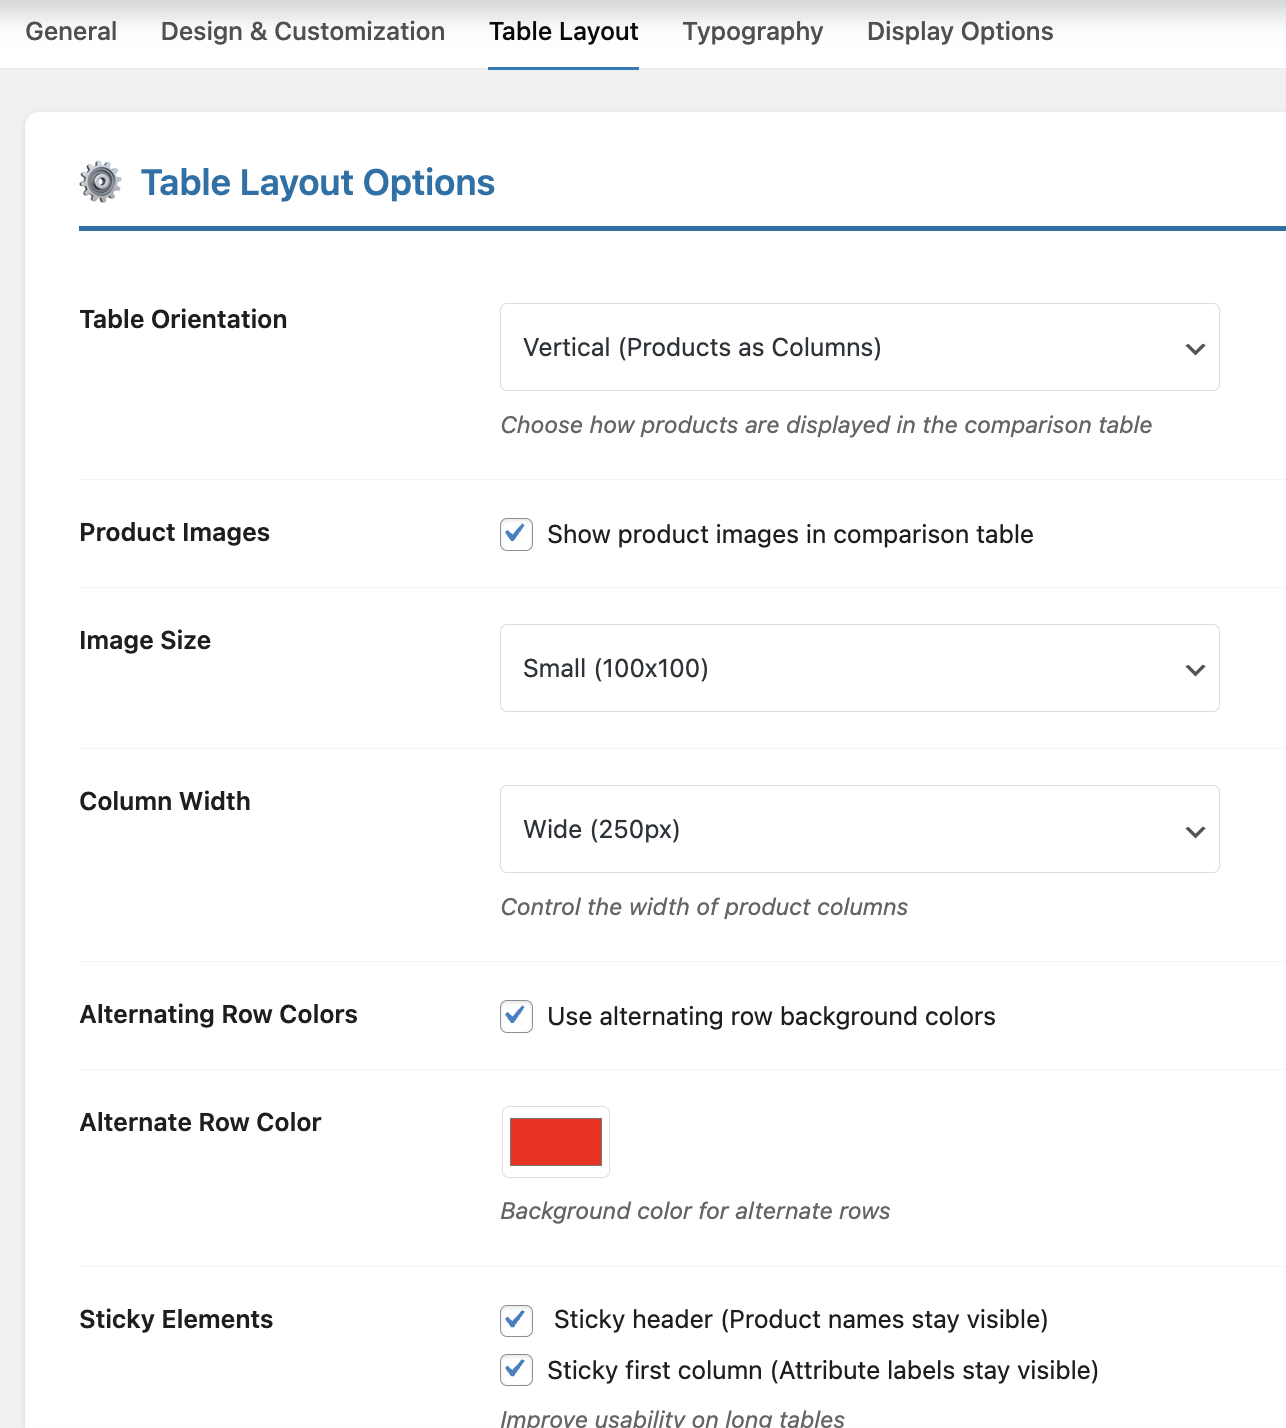The height and width of the screenshot is (1428, 1286).
Task: Open the red Alternate Row Color swatch
Action: pos(556,1142)
